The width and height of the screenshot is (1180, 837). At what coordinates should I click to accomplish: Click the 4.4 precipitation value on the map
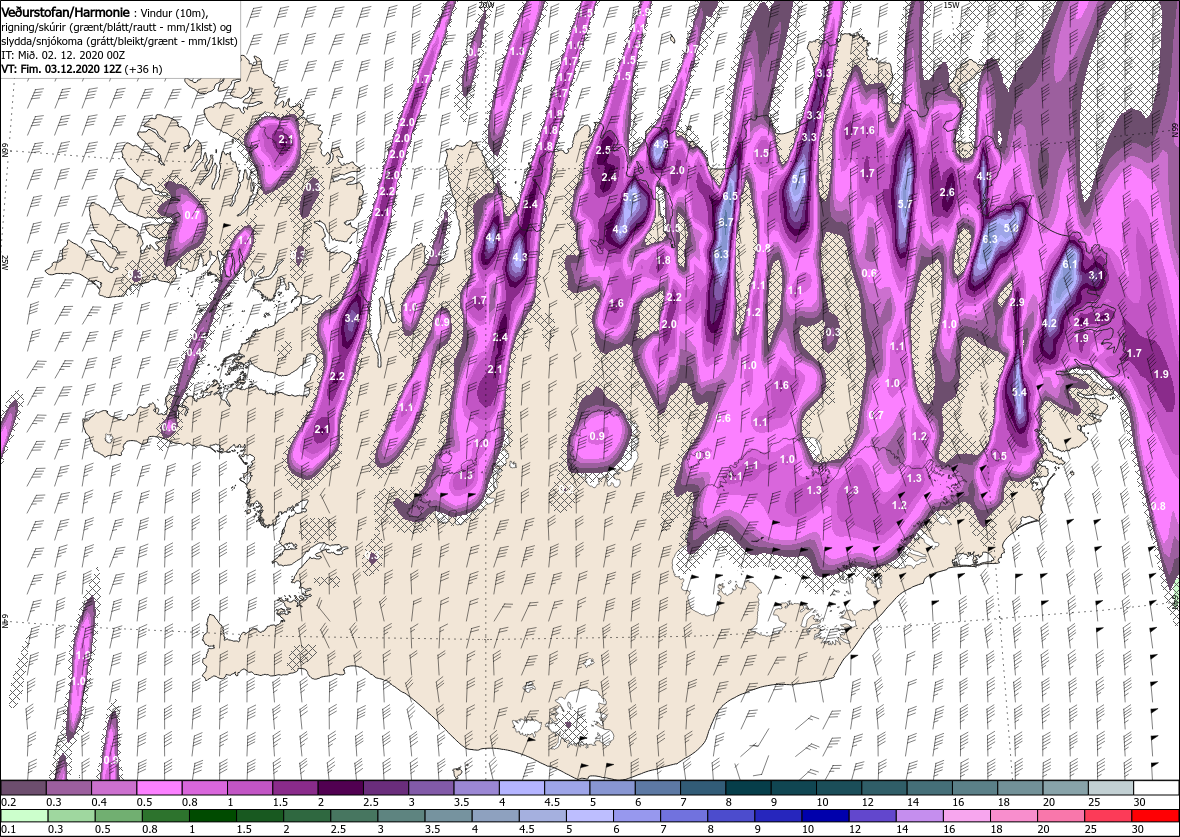point(494,238)
